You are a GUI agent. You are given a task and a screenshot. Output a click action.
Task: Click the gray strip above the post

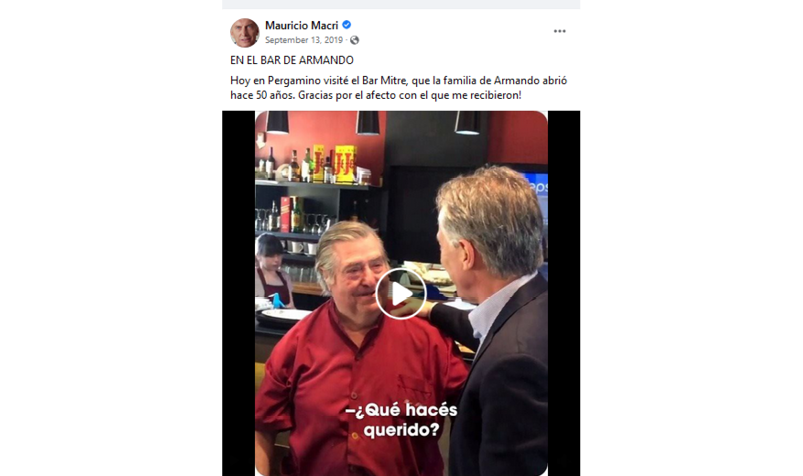pyautogui.click(x=401, y=4)
